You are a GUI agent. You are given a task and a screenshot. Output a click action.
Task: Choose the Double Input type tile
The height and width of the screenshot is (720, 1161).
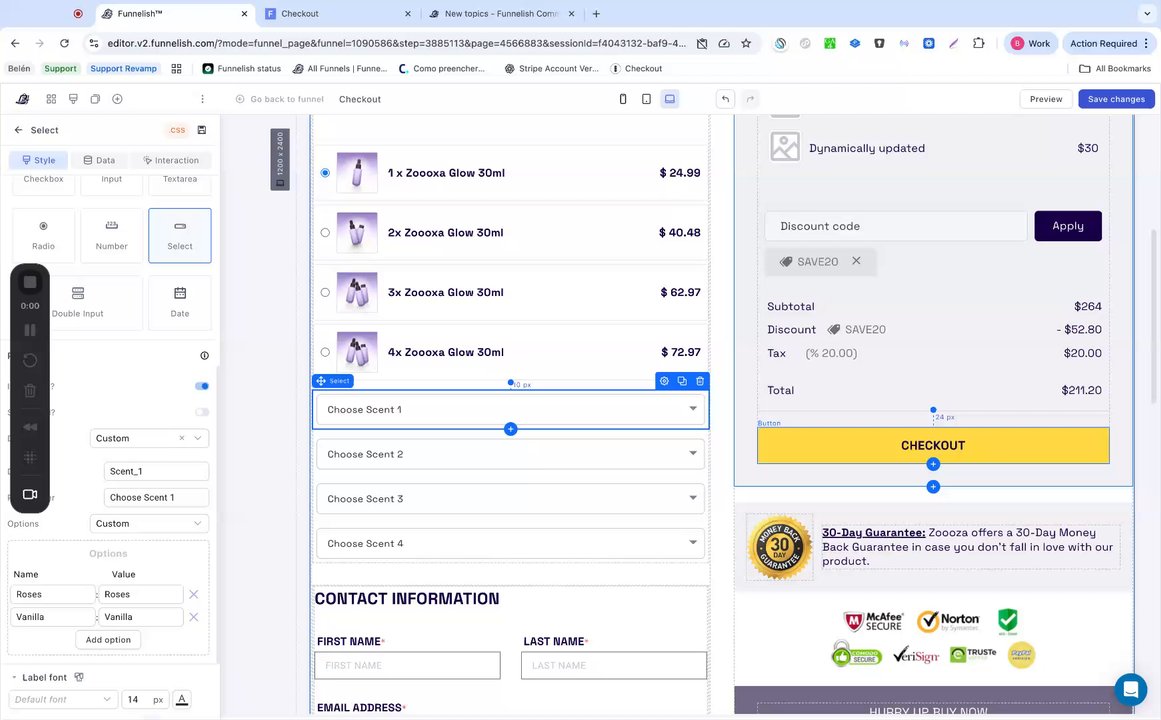[x=78, y=302]
